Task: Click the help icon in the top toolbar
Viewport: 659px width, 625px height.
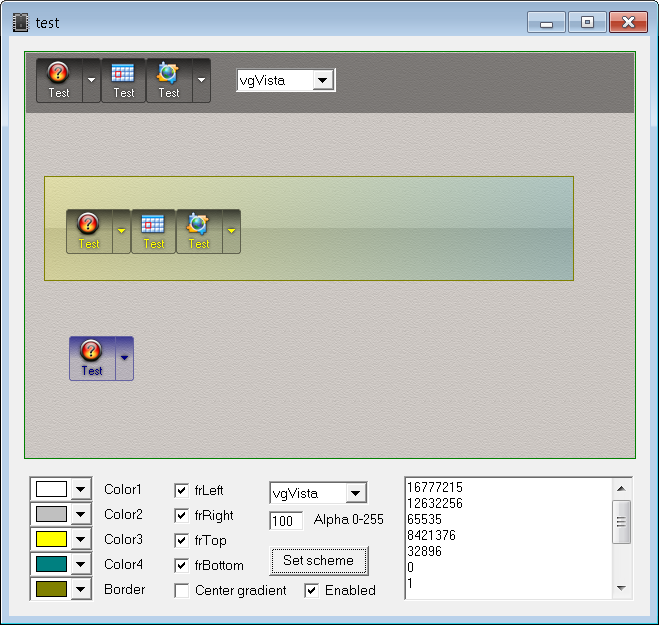Action: click(x=58, y=73)
